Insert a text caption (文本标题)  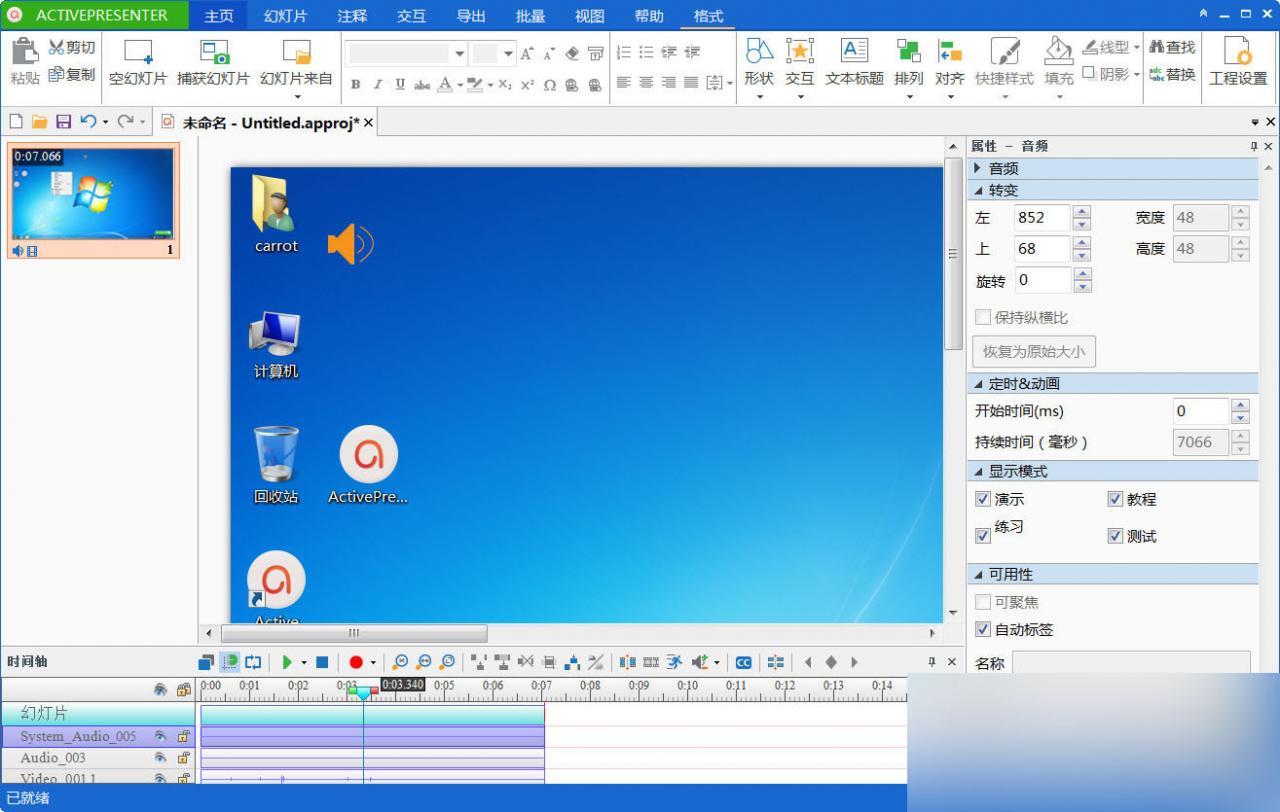854,52
